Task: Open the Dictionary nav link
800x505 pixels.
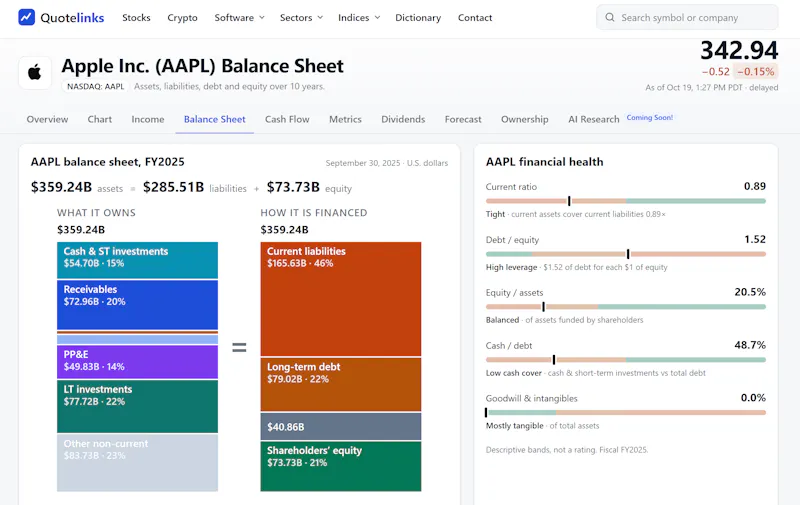Action: click(418, 18)
